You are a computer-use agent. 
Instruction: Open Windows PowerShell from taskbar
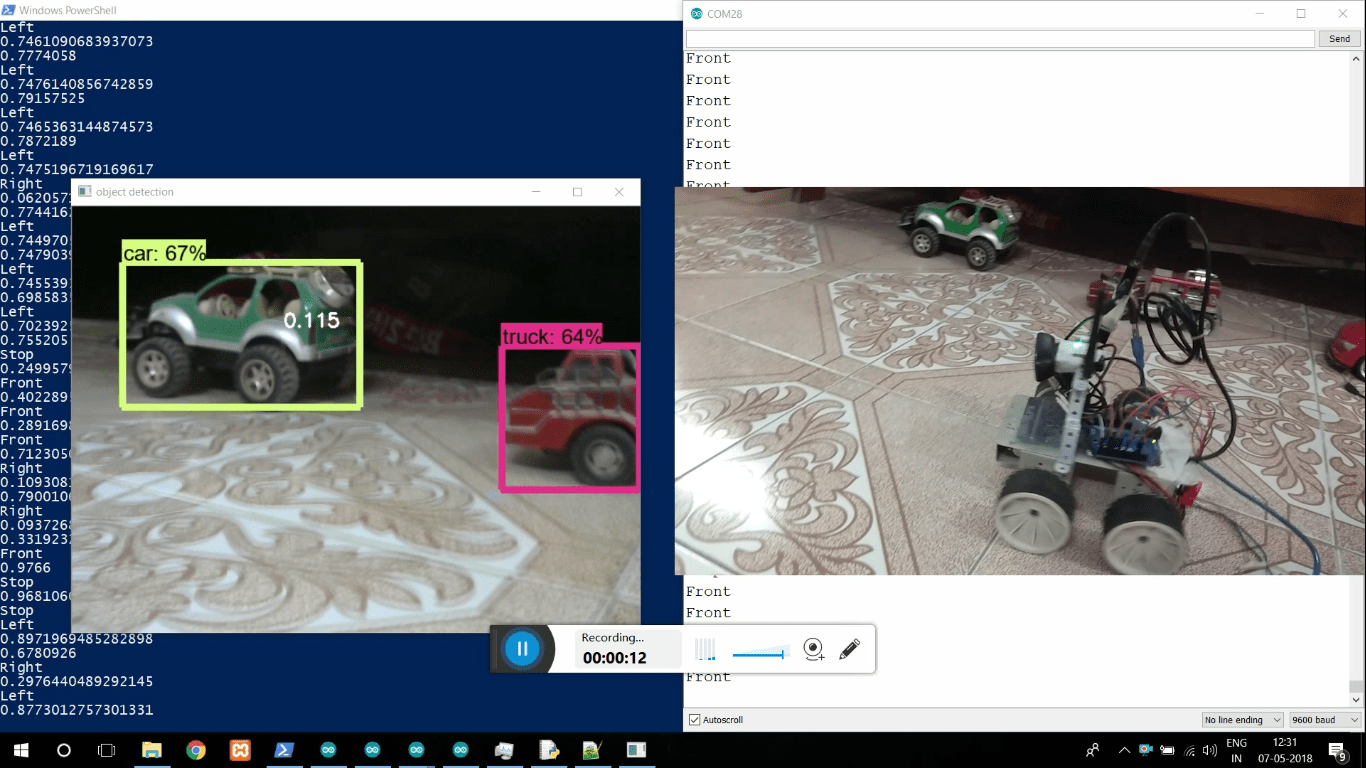pyautogui.click(x=284, y=750)
